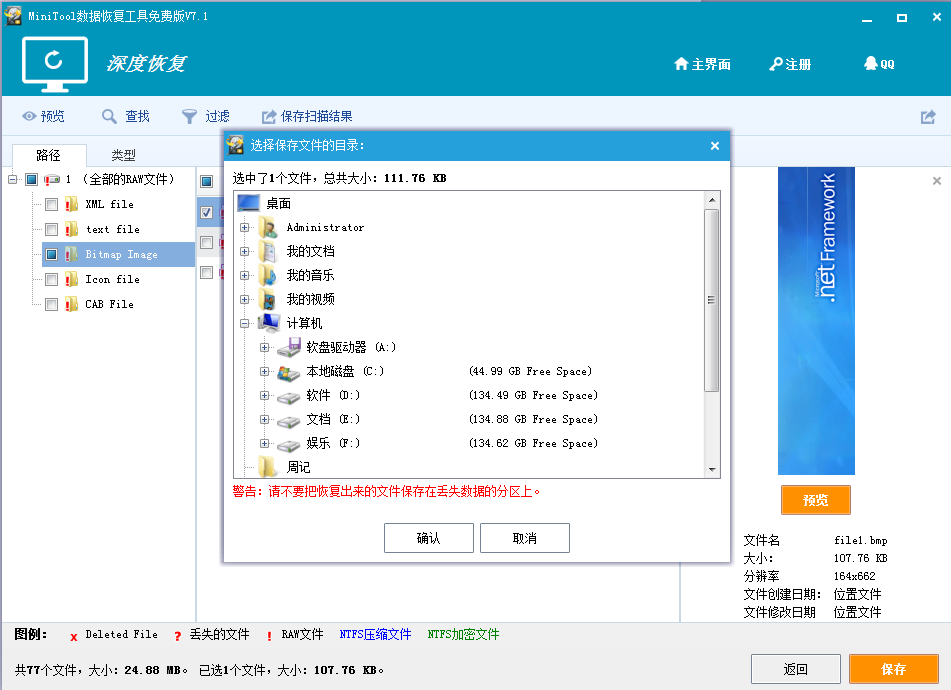Expand the local disk C: node

tap(264, 371)
